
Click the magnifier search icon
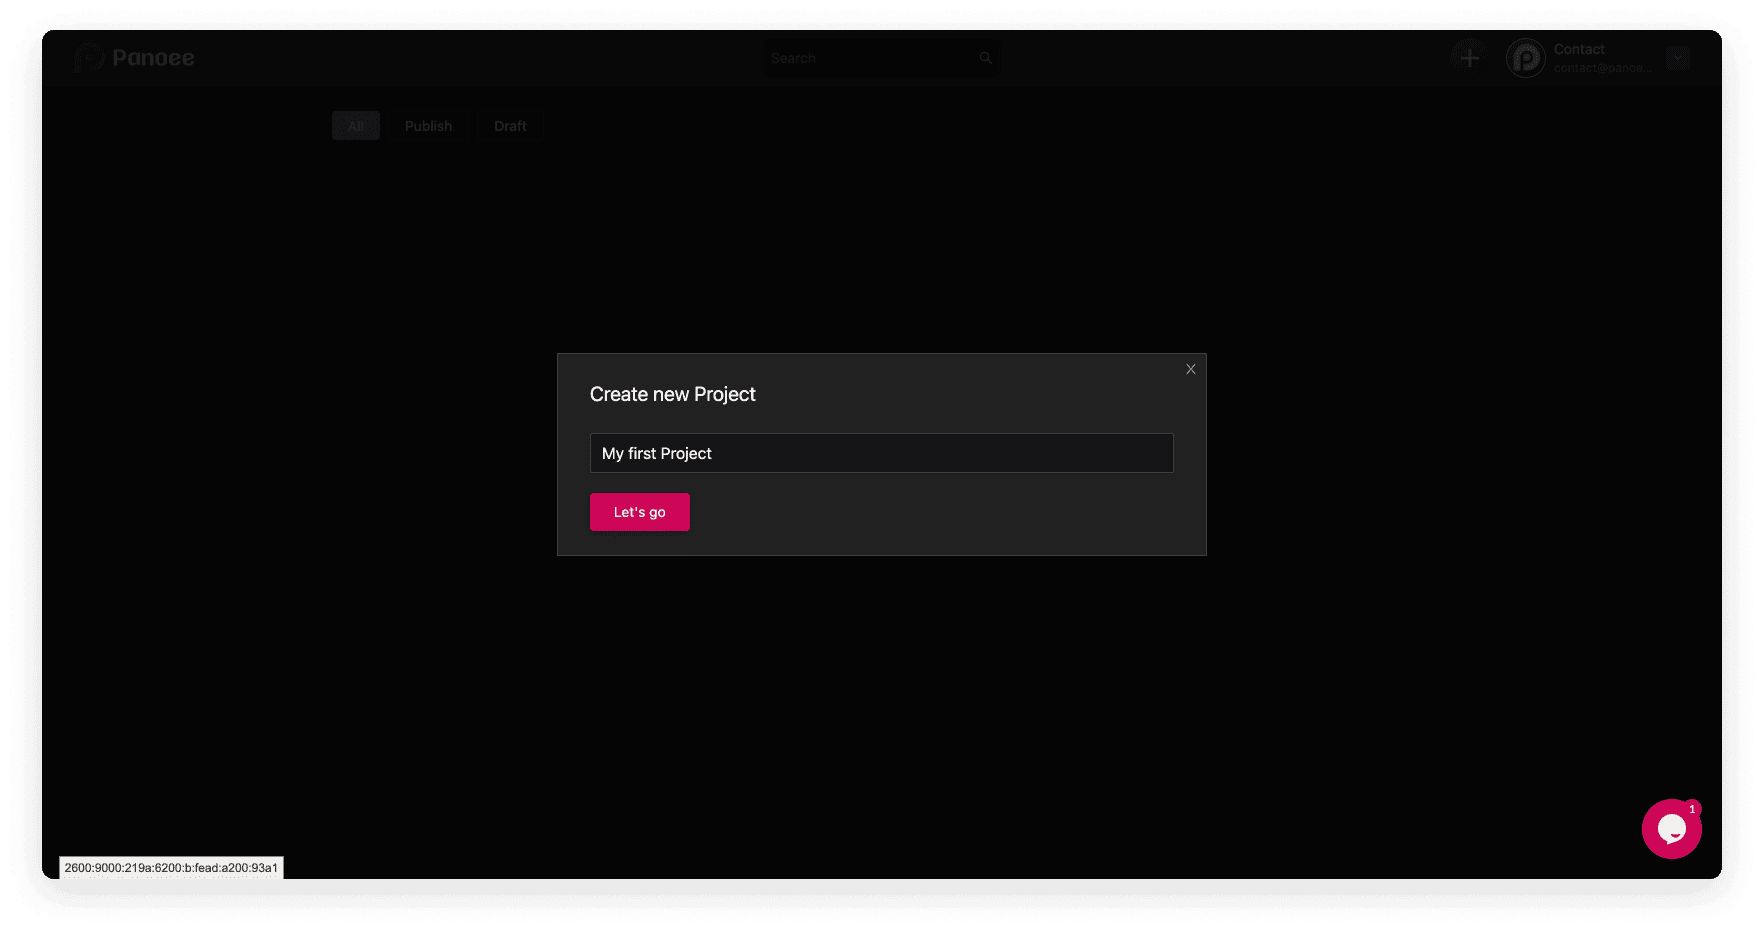coord(985,58)
